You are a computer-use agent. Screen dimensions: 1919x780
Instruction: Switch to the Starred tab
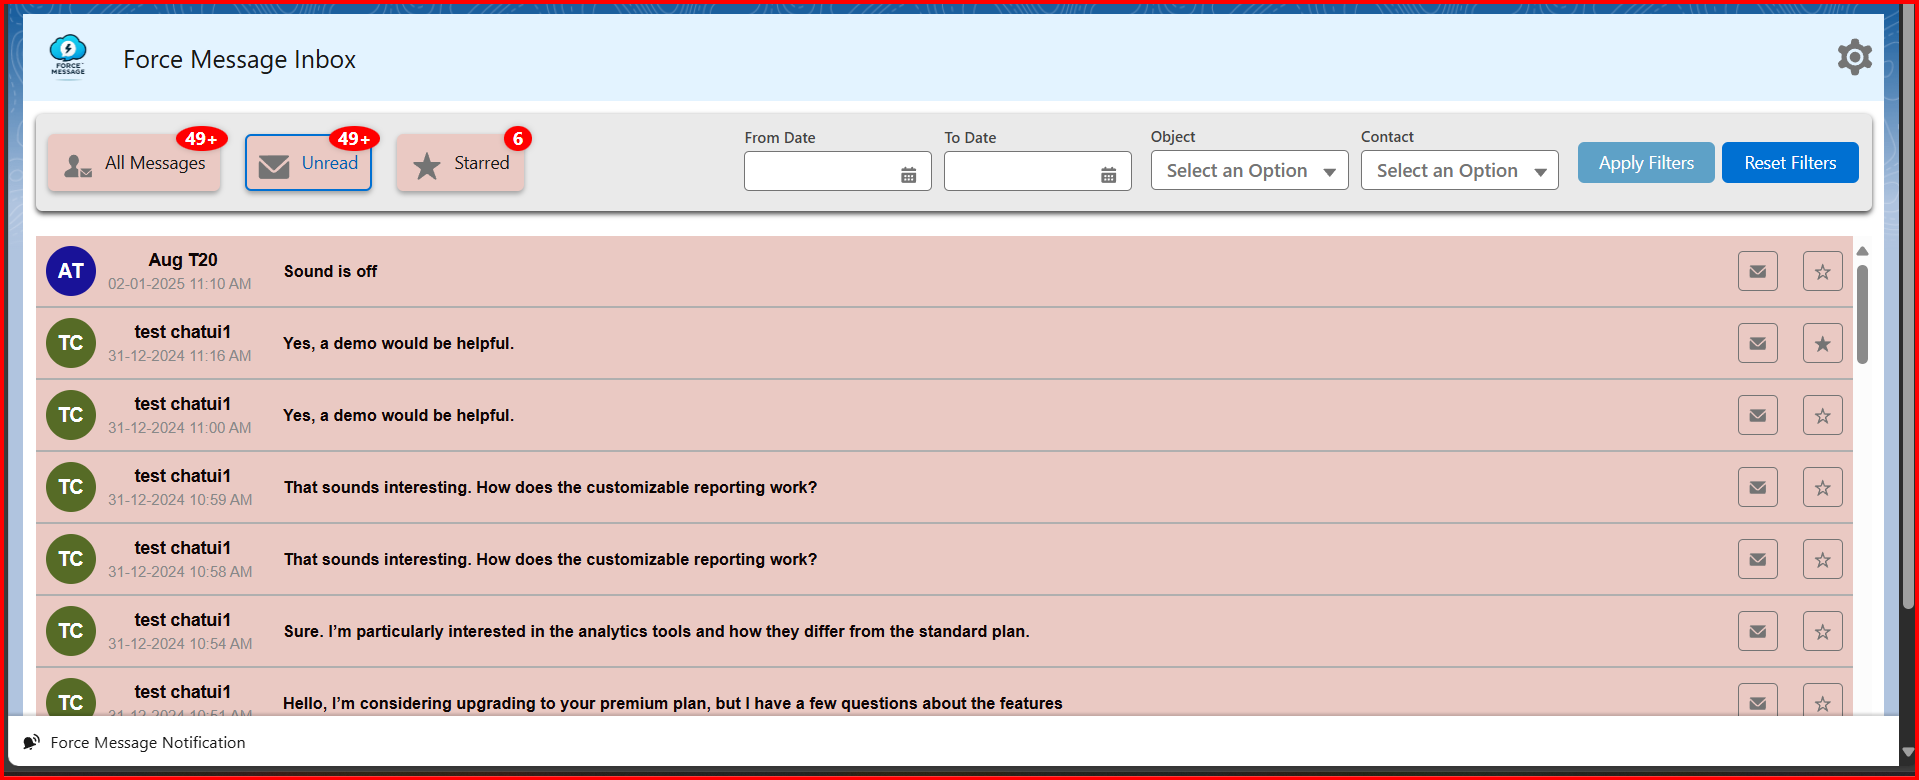point(460,163)
